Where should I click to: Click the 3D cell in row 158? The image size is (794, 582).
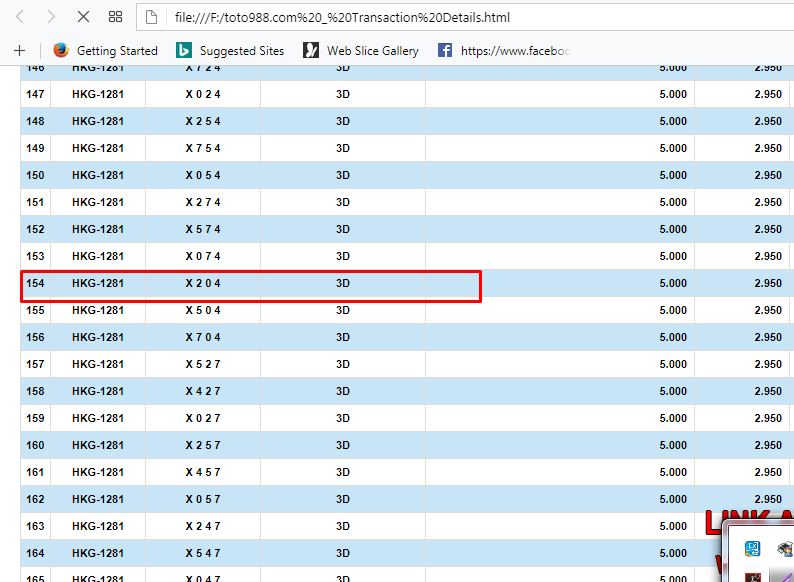tap(343, 392)
